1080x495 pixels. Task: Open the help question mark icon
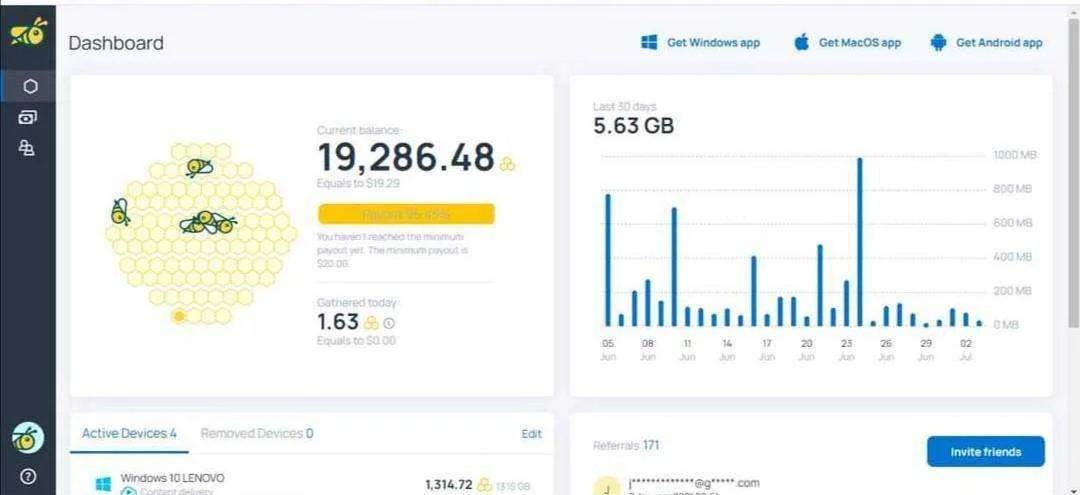click(28, 476)
